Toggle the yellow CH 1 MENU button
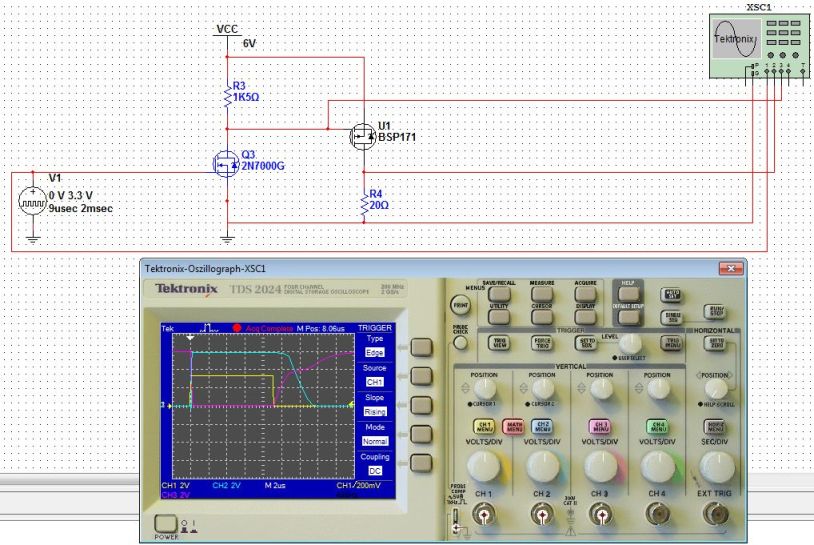 484,427
